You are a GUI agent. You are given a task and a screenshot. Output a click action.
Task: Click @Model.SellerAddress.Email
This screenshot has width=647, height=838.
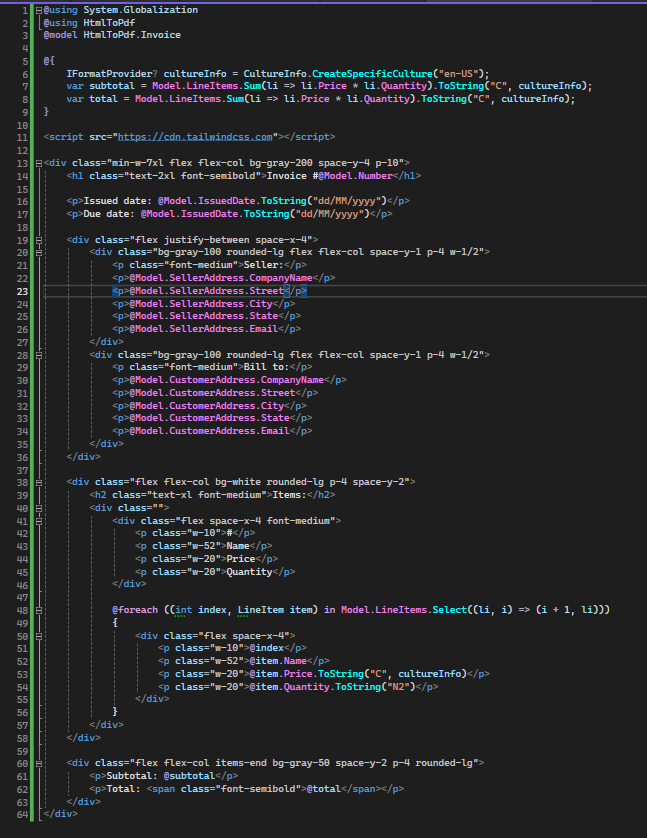(x=204, y=329)
